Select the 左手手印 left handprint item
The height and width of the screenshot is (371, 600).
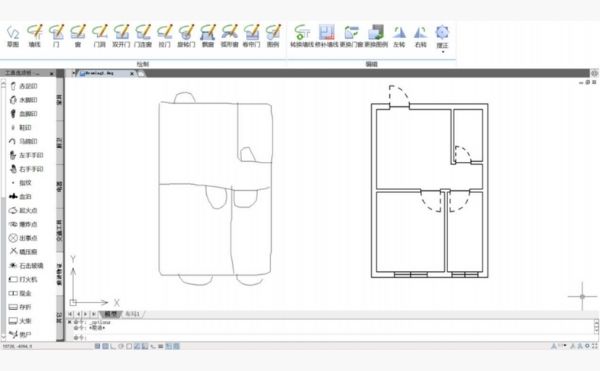click(x=26, y=155)
